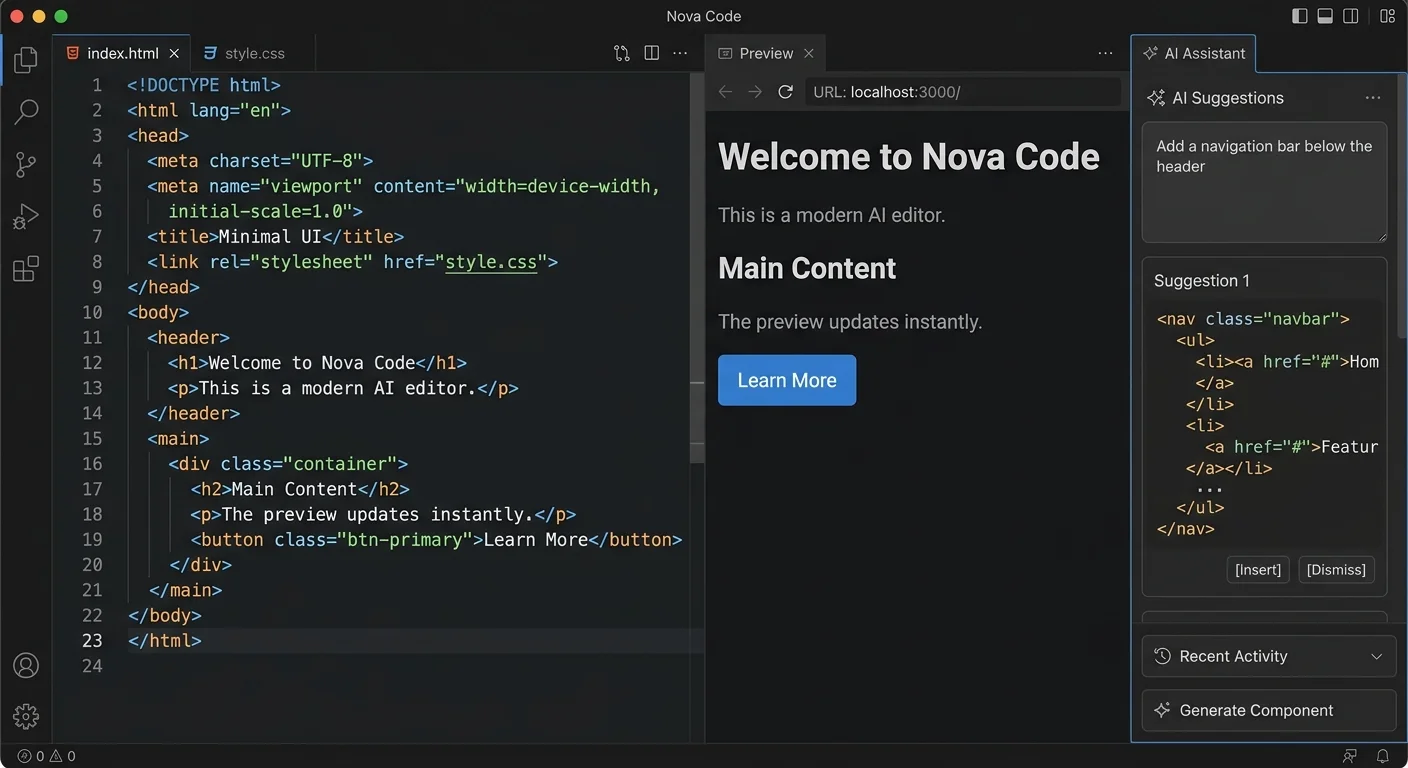
Task: Click the div class="container" code line
Action: [288, 464]
